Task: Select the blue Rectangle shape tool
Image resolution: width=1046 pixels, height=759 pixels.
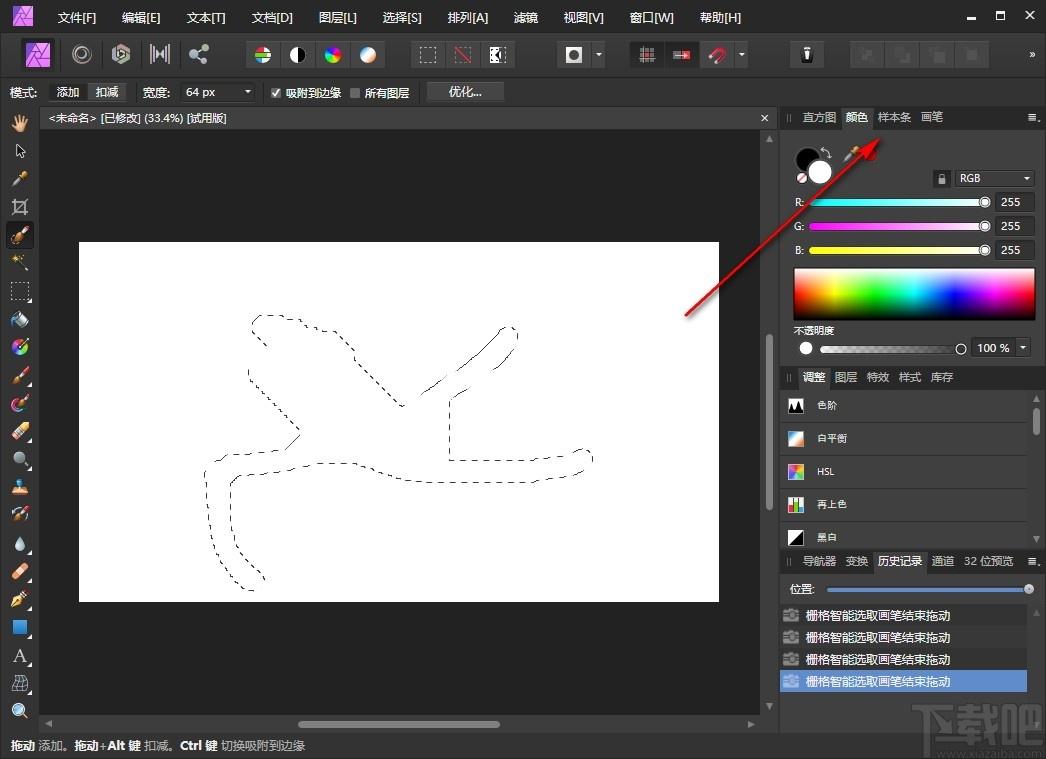Action: (x=20, y=627)
